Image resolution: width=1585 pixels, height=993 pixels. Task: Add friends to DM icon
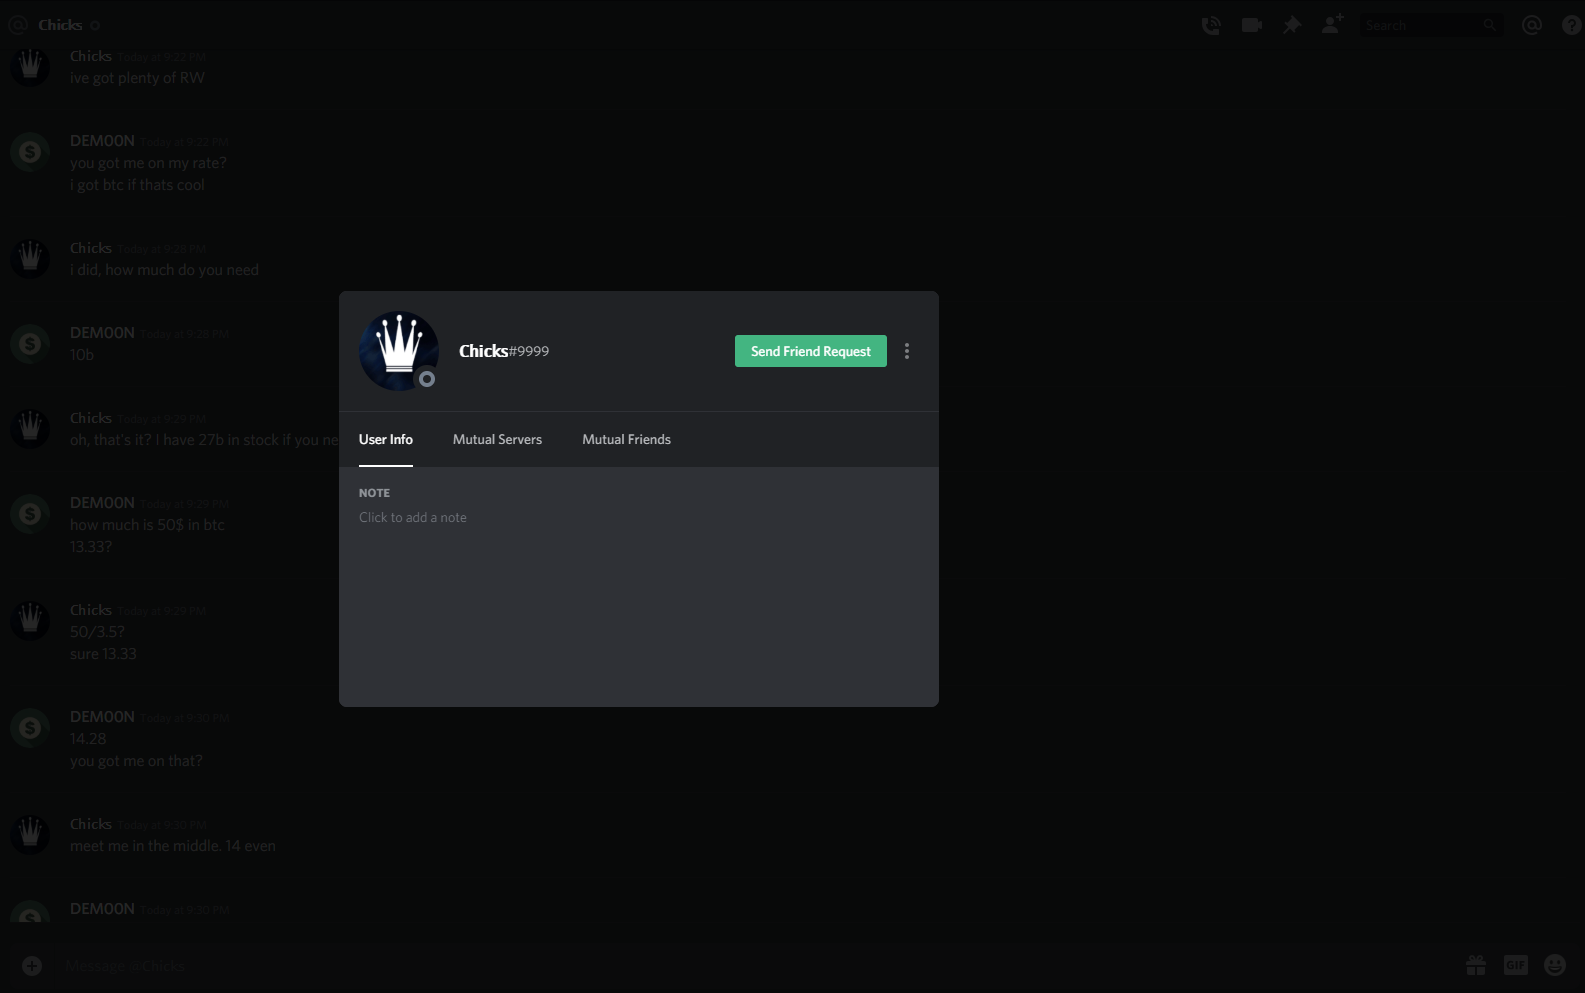1332,25
